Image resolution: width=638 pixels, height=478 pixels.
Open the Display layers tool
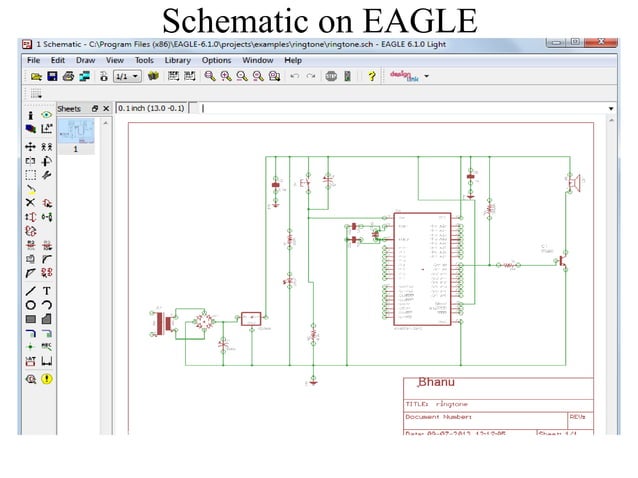[31, 129]
